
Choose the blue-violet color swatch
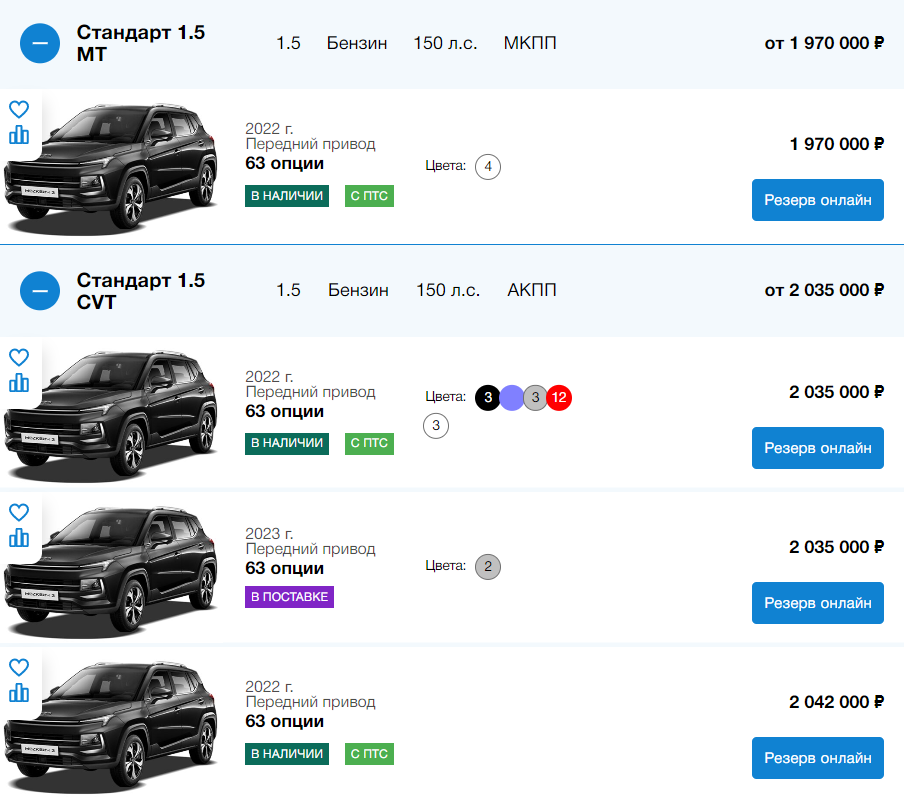(x=511, y=398)
